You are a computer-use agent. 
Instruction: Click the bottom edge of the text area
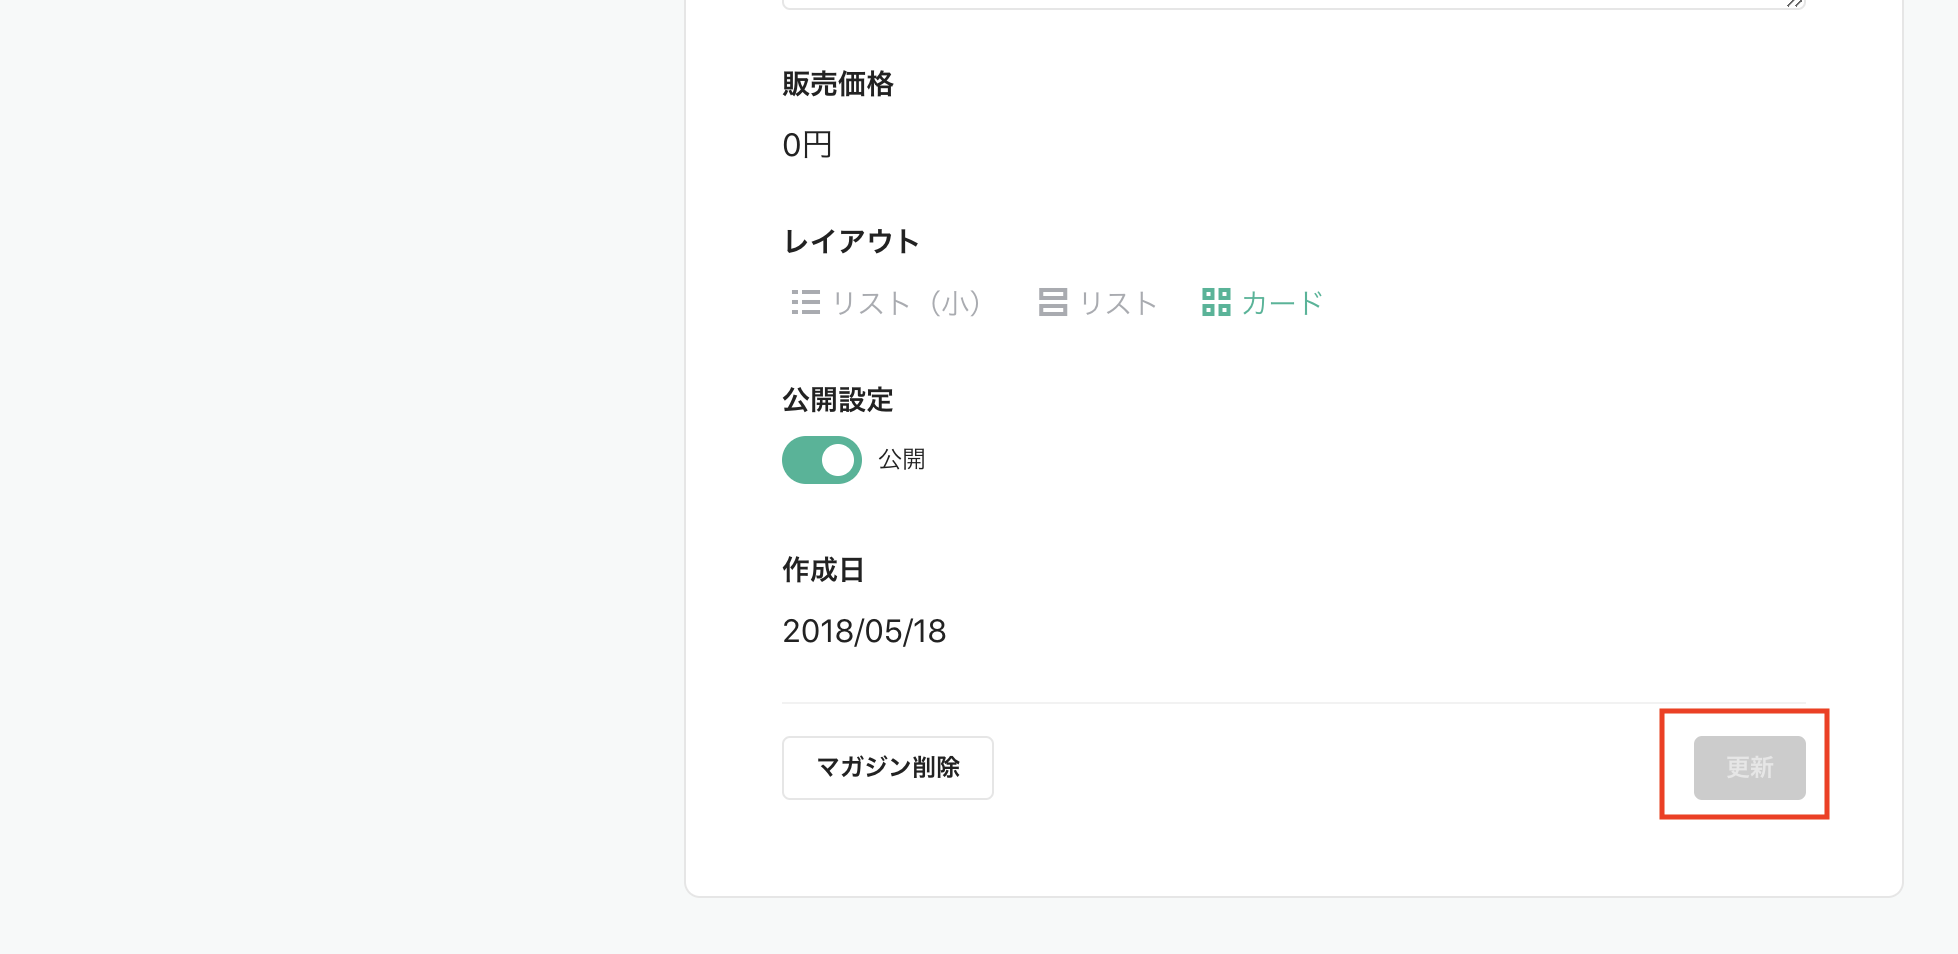[1294, 7]
